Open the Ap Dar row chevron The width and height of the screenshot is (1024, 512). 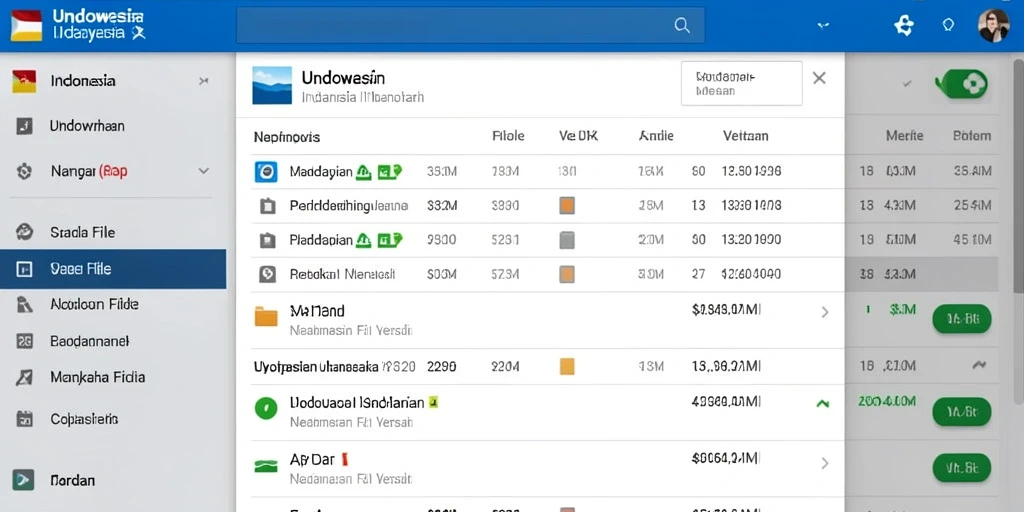click(x=825, y=464)
